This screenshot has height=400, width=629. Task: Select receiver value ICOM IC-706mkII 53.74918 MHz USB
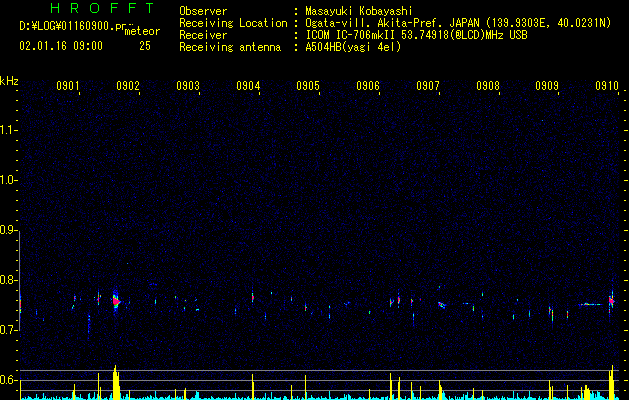[x=416, y=35]
